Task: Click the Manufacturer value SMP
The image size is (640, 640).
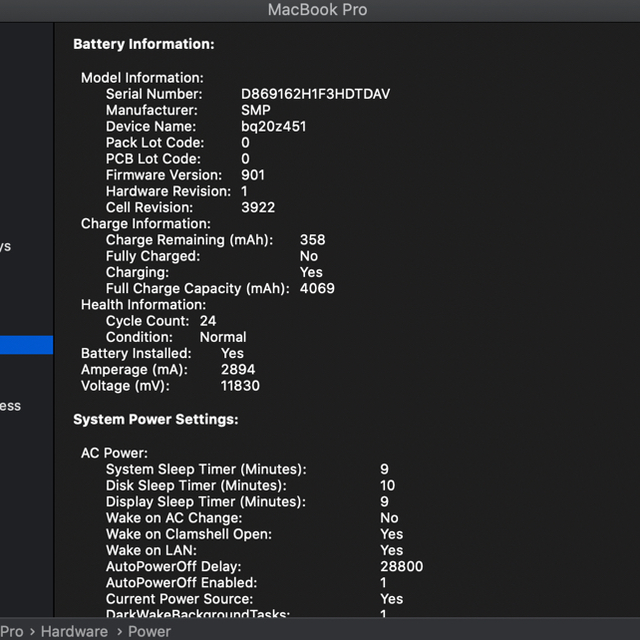Action: [256, 110]
